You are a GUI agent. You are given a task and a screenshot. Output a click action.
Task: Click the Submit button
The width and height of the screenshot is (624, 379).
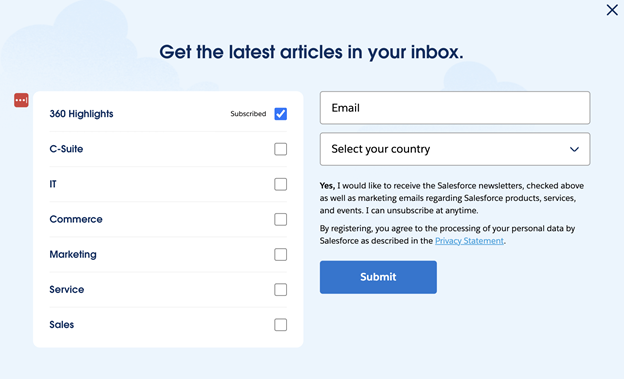pyautogui.click(x=378, y=277)
